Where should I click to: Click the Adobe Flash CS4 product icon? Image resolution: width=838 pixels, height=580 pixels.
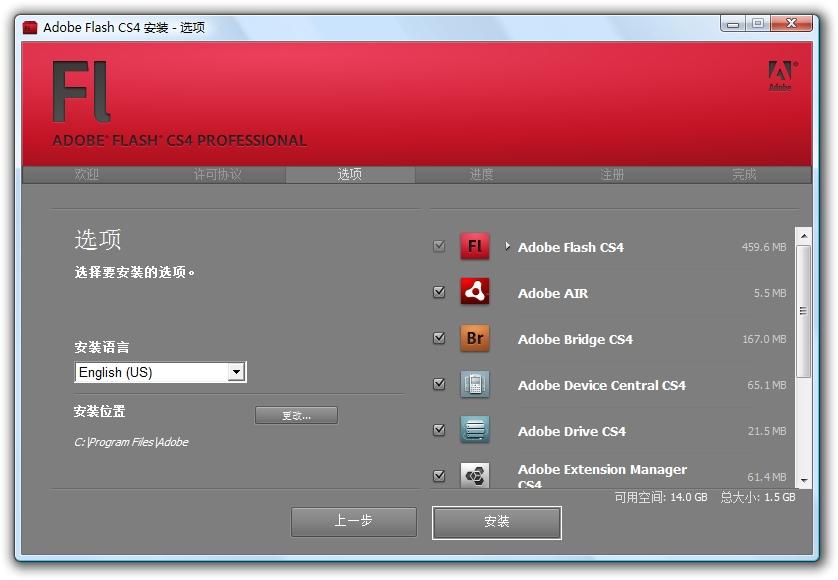[x=475, y=246]
